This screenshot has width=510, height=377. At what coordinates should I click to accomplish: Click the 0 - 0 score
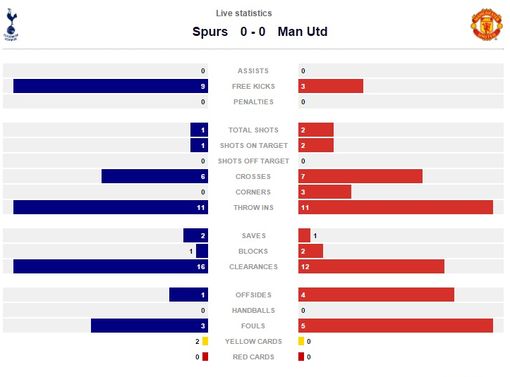pyautogui.click(x=253, y=32)
